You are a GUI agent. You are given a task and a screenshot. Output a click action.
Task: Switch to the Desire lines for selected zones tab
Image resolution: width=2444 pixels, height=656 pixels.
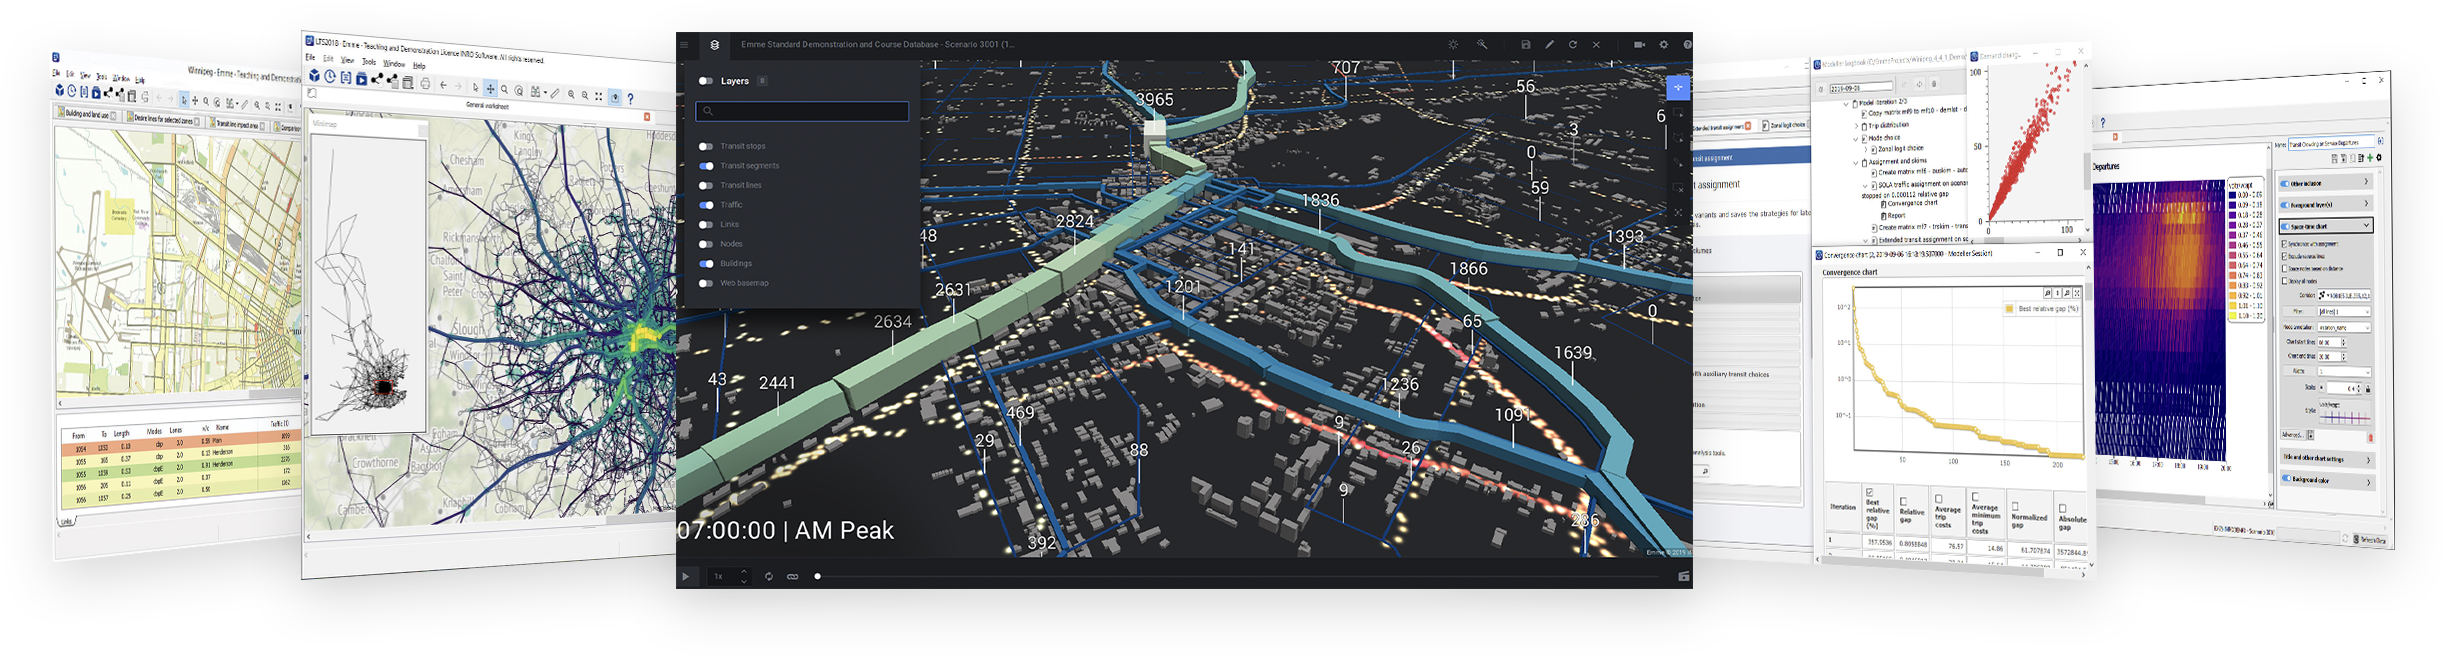(x=164, y=120)
